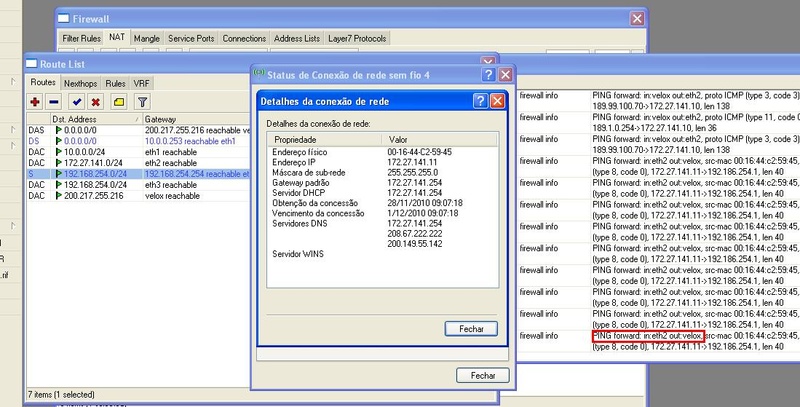The width and height of the screenshot is (800, 407).
Task: Select route 200.217.255.216
Action: tap(138, 196)
